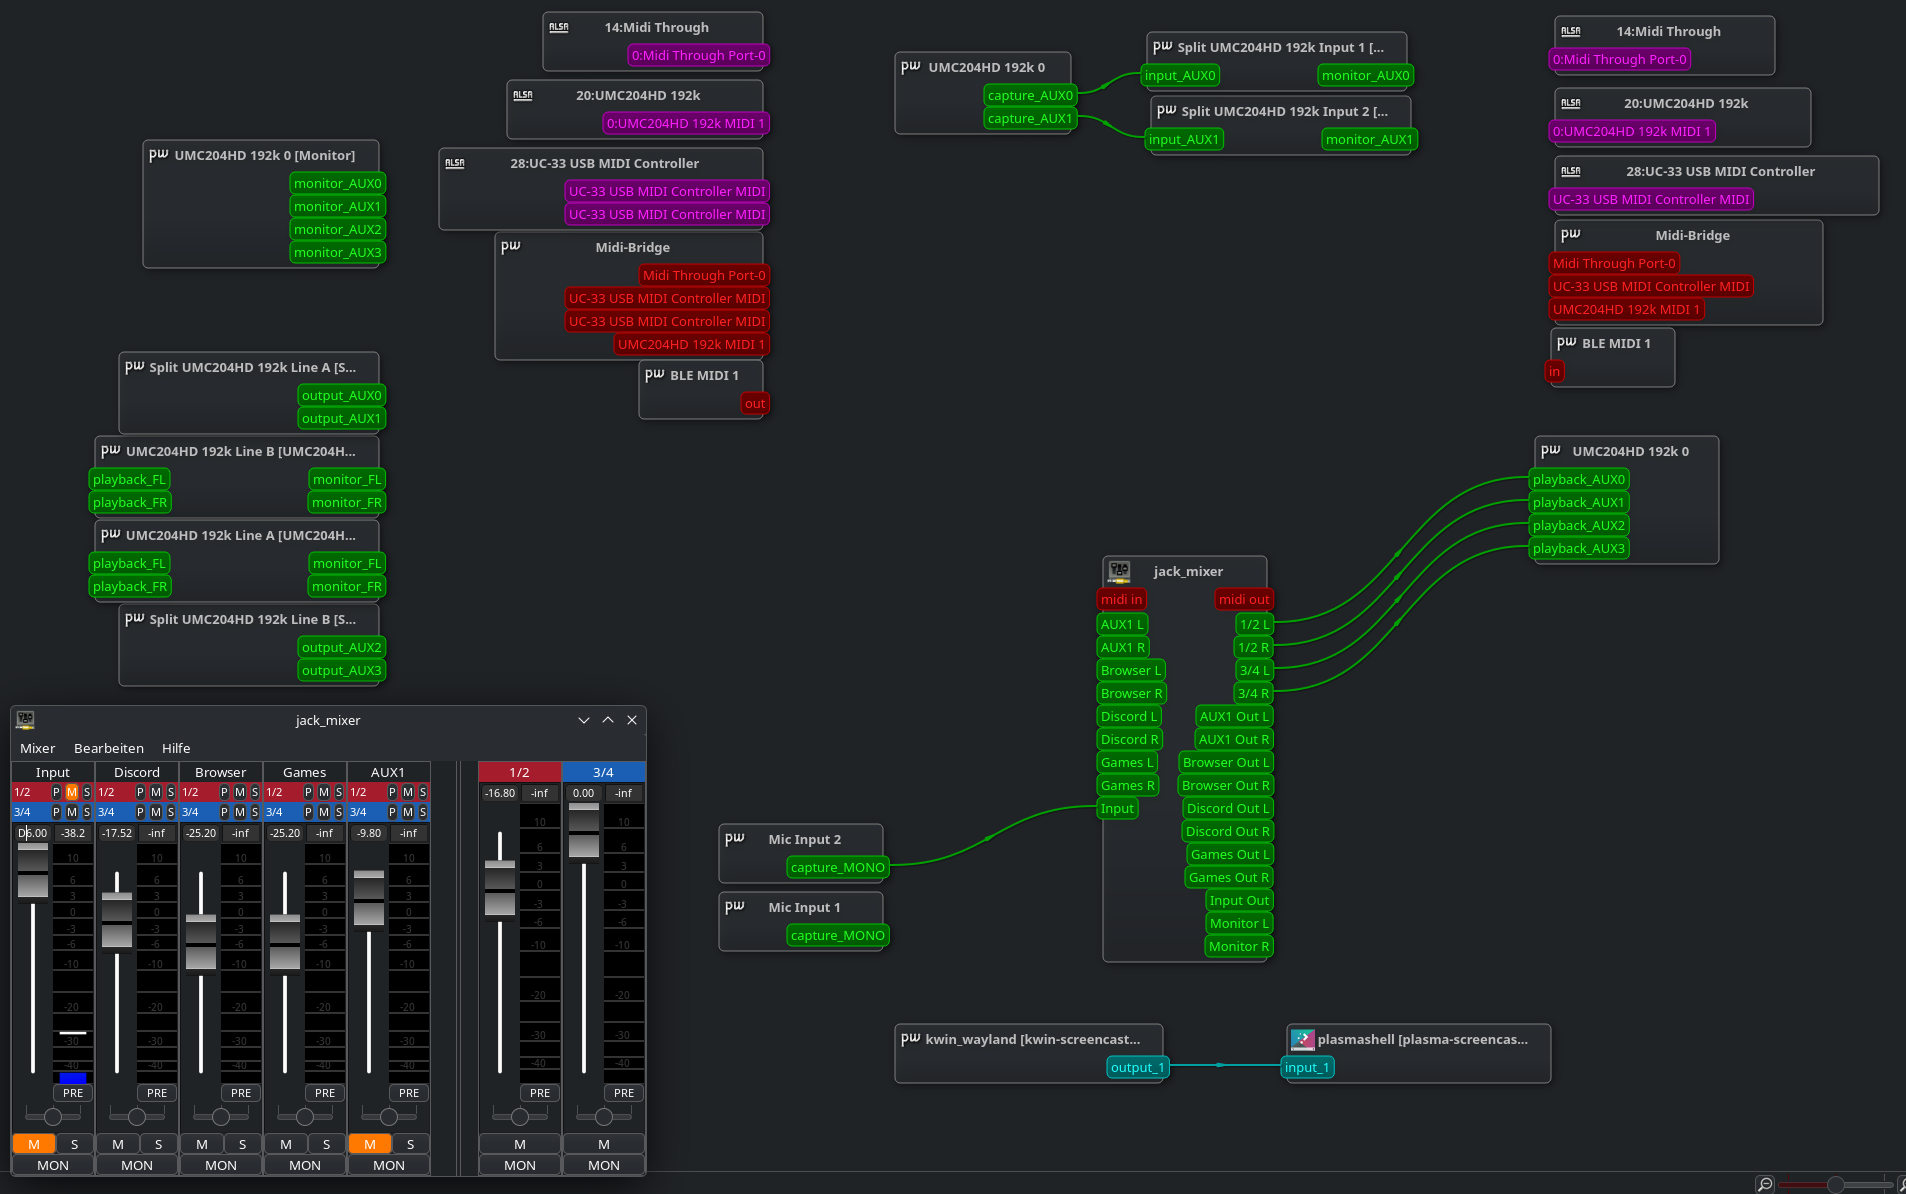Click MON on the Input channel
The image size is (1906, 1194).
53,1165
